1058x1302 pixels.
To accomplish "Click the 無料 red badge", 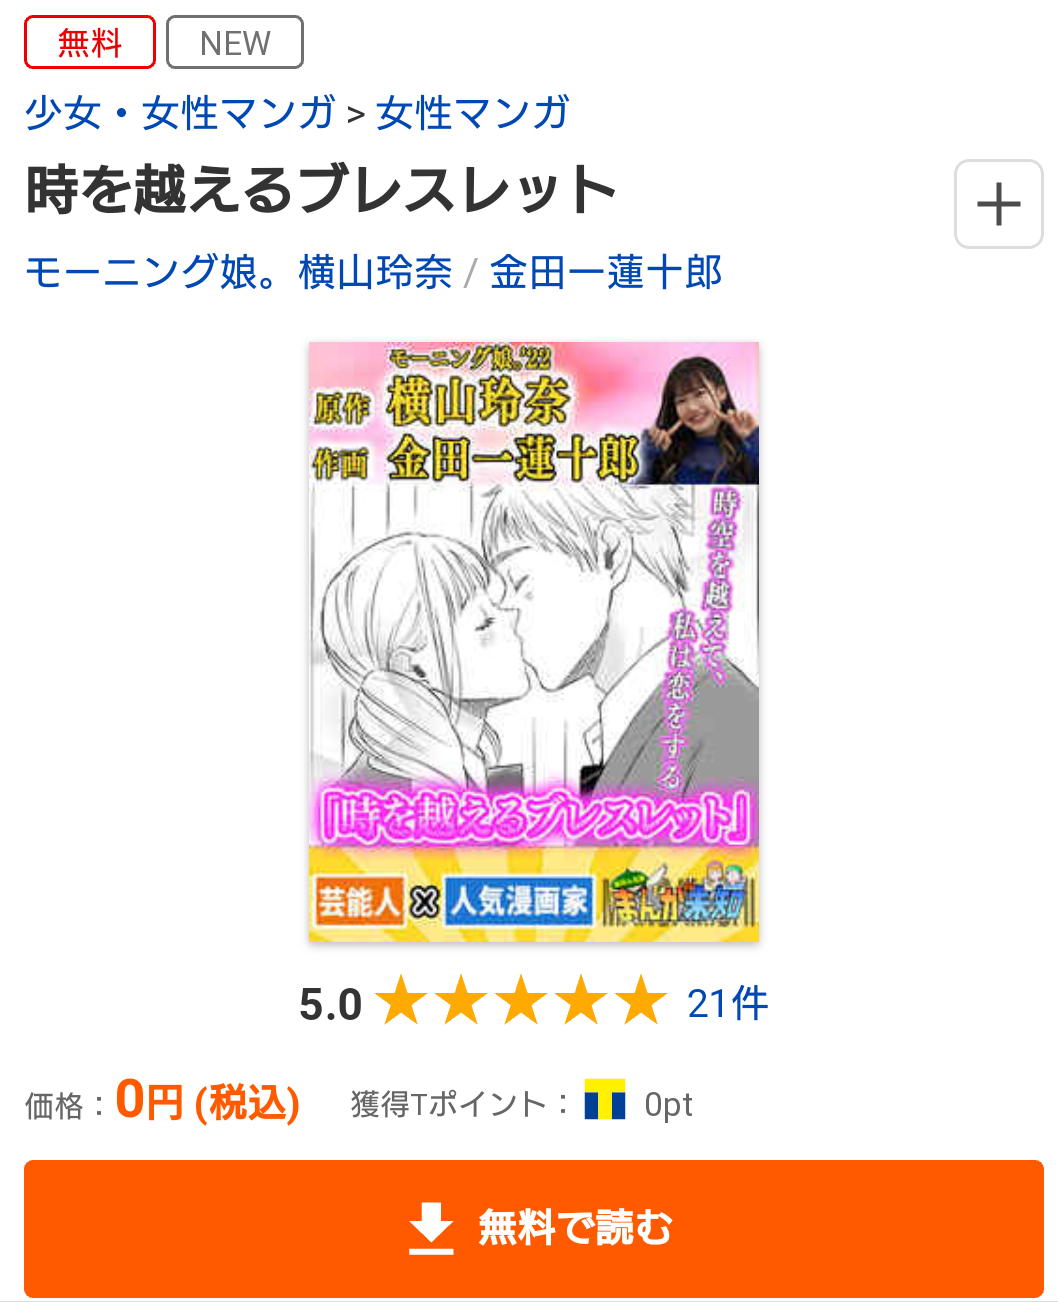I will (x=90, y=42).
